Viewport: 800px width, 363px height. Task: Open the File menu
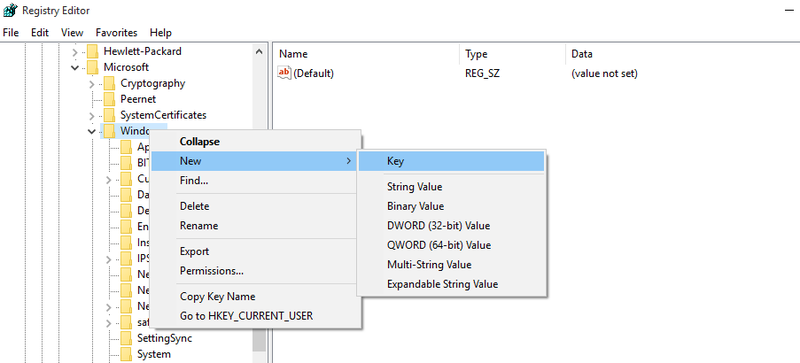pyautogui.click(x=10, y=33)
